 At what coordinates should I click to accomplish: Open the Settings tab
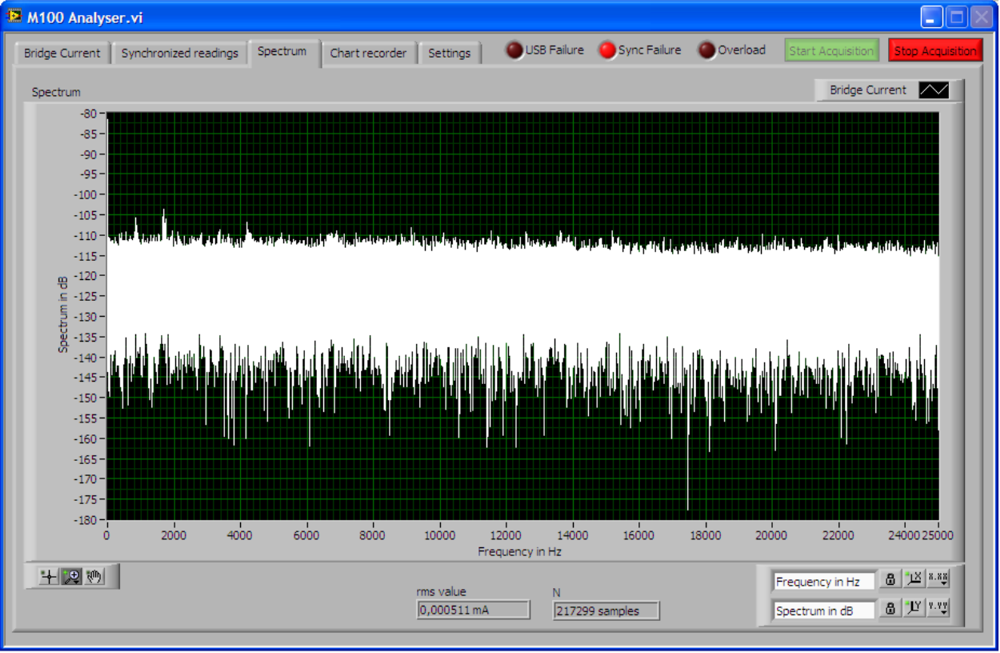(449, 54)
